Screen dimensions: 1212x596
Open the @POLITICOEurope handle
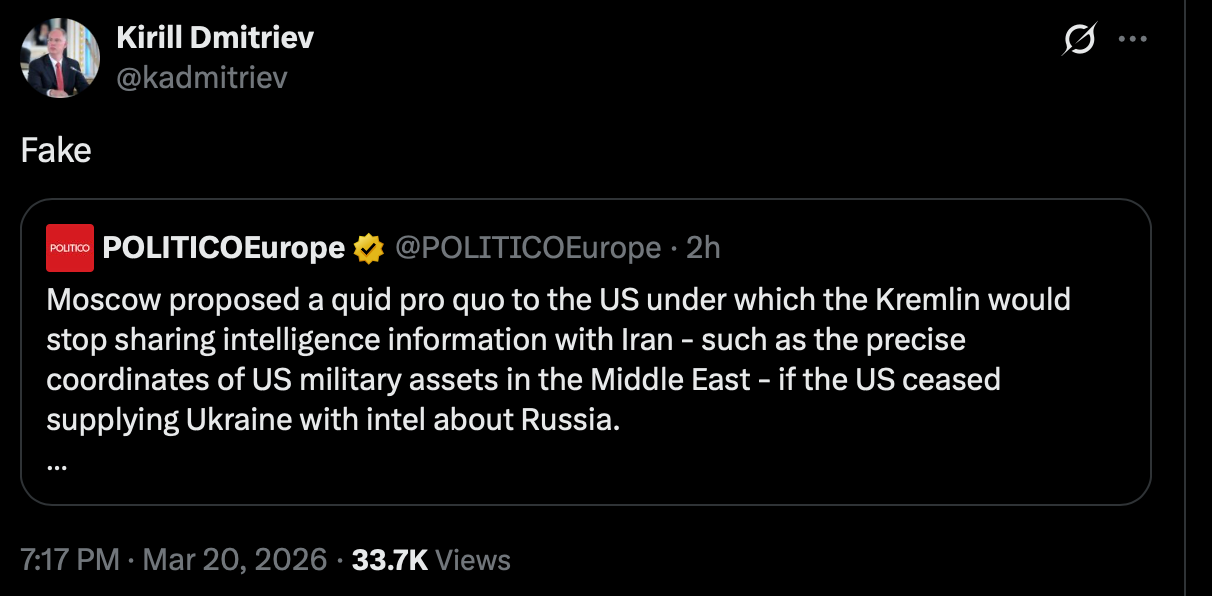pos(528,248)
